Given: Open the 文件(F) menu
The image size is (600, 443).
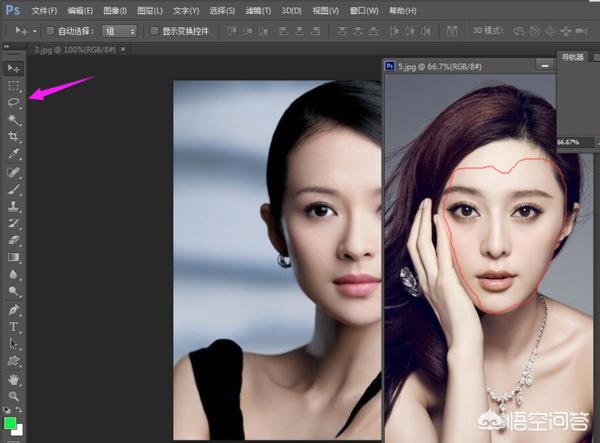Looking at the screenshot, I should coord(44,11).
